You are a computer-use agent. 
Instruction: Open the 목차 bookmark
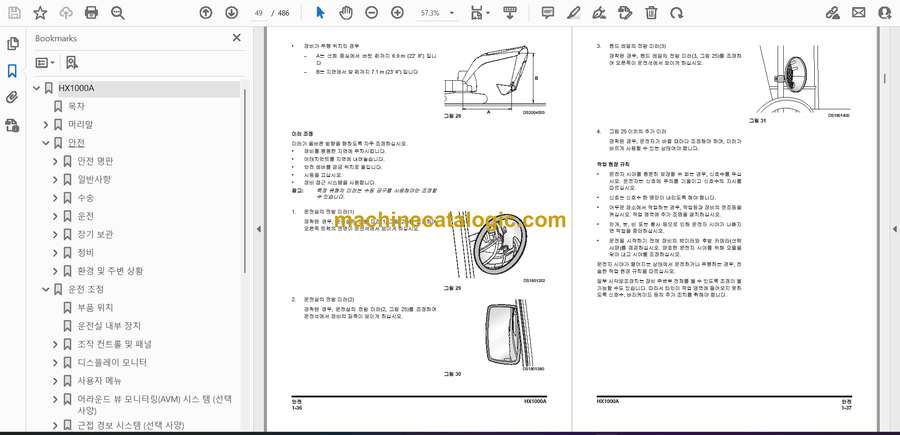point(76,106)
